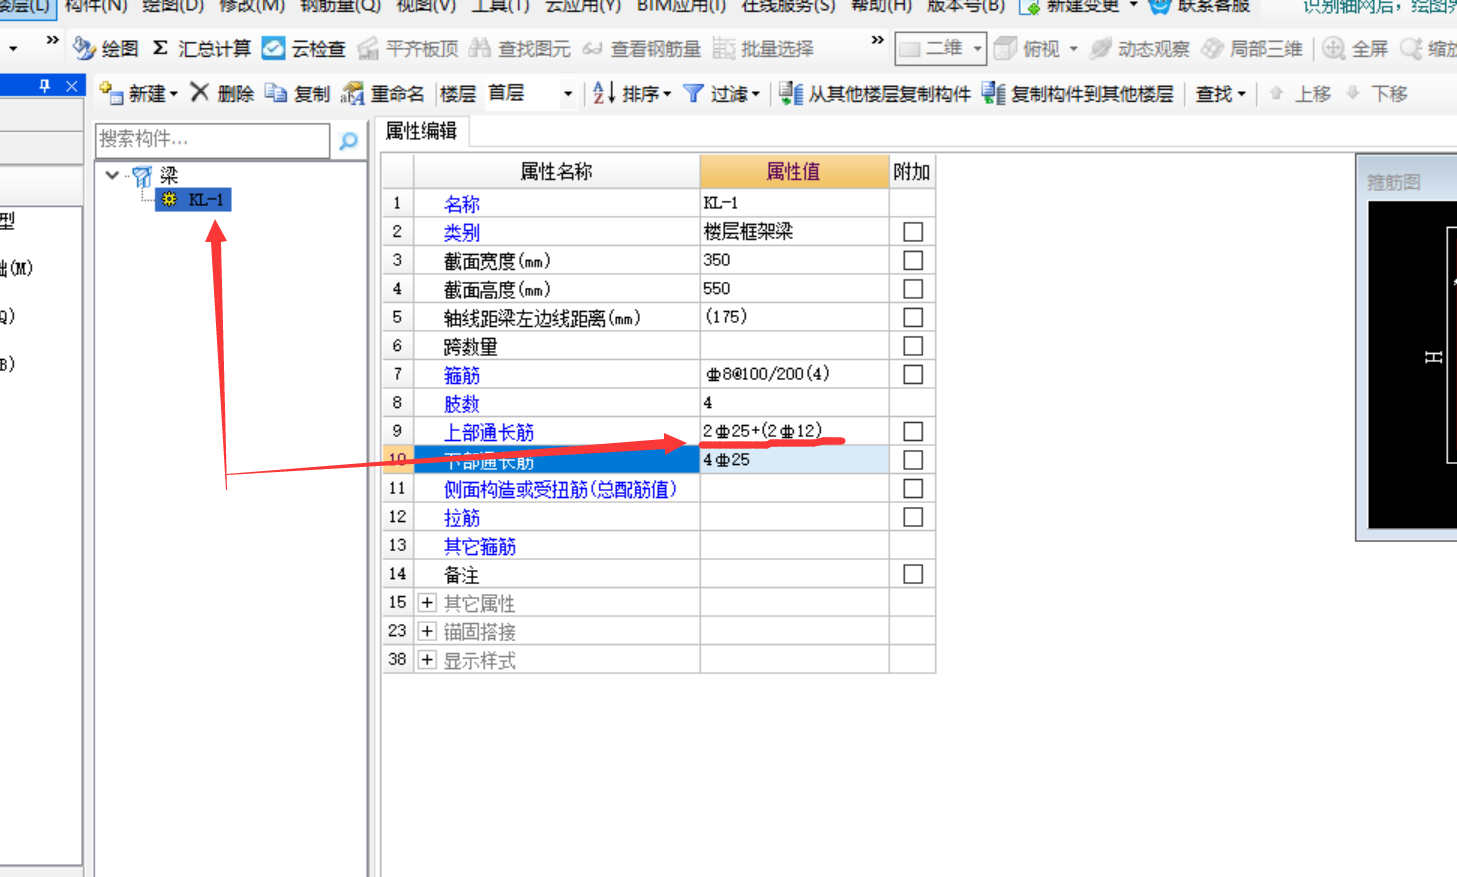This screenshot has width=1457, height=877.
Task: Rename component with 重命名
Action: (x=383, y=93)
